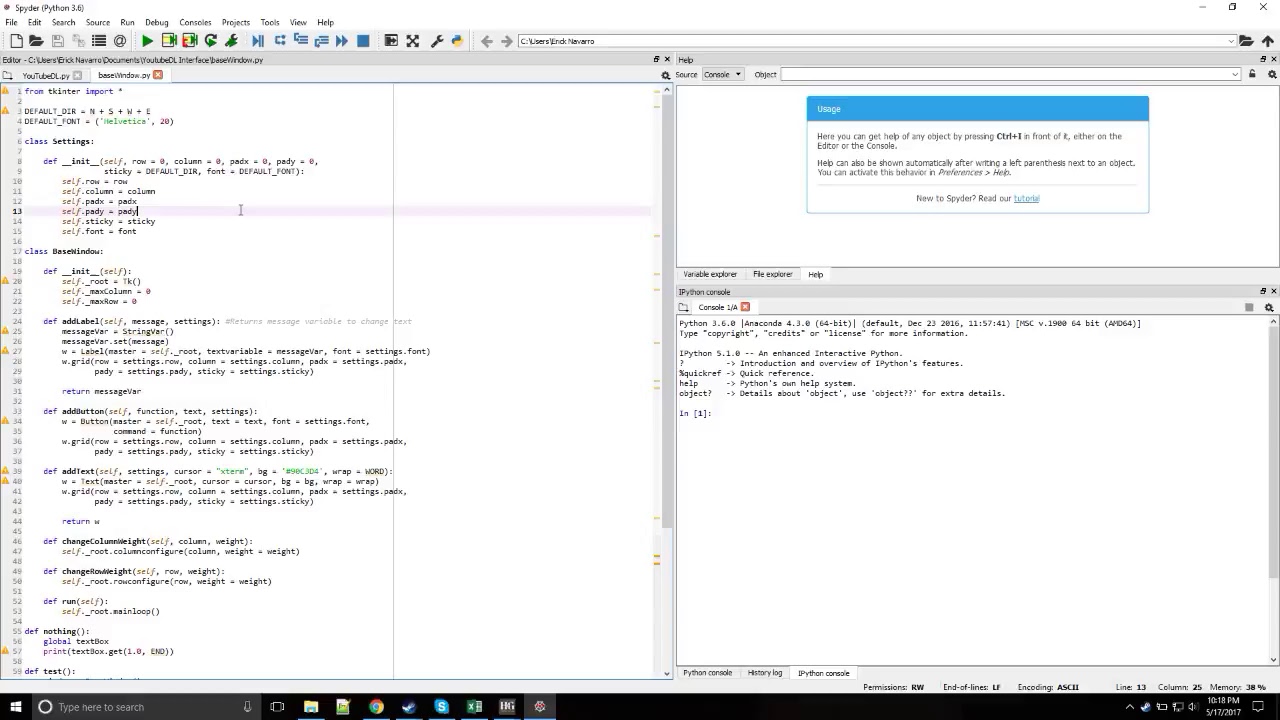Switch to the Variable explorer tab
1280x720 pixels.
click(710, 274)
